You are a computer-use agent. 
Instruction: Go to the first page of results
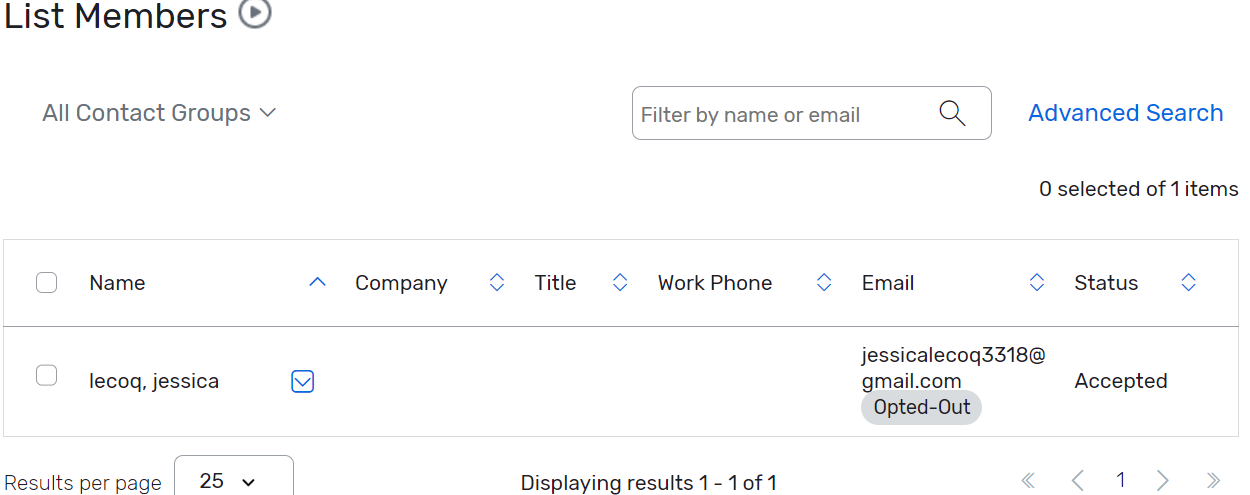1028,481
